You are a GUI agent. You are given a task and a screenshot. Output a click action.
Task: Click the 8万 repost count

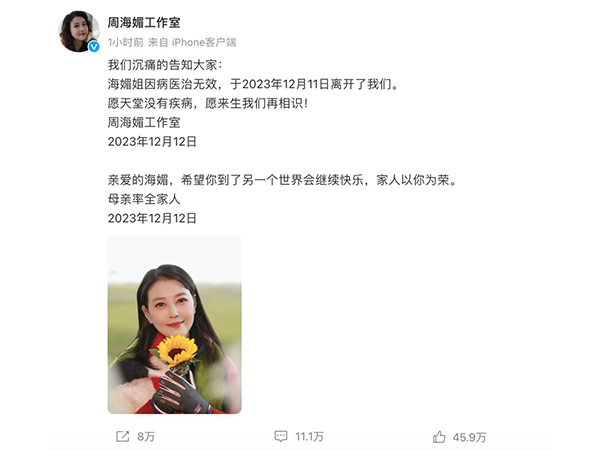point(146,437)
